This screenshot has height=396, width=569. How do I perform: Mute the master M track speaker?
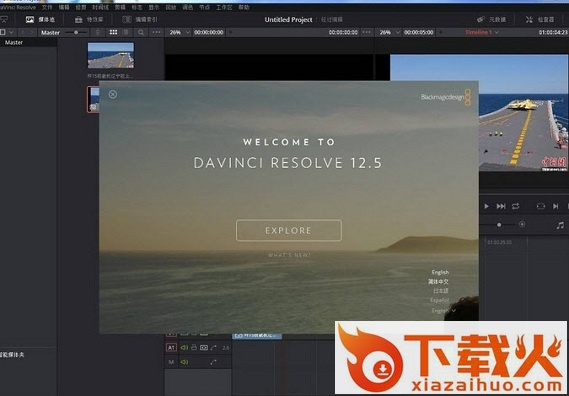(x=184, y=362)
